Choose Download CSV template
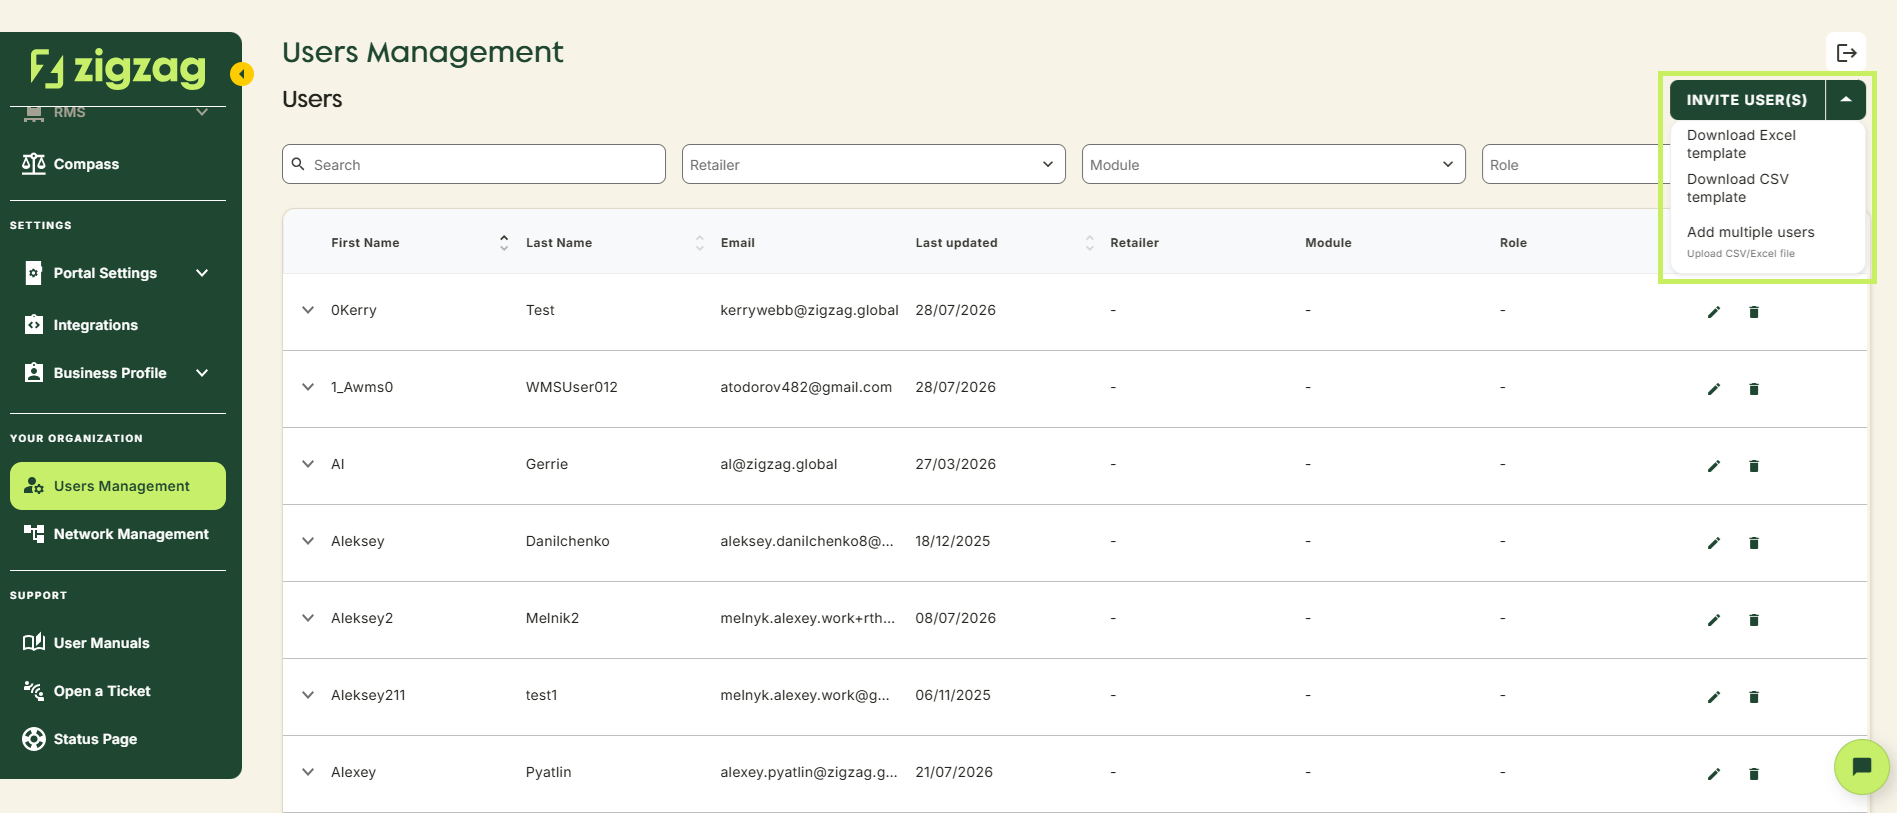The height and width of the screenshot is (813, 1897). [x=1738, y=188]
